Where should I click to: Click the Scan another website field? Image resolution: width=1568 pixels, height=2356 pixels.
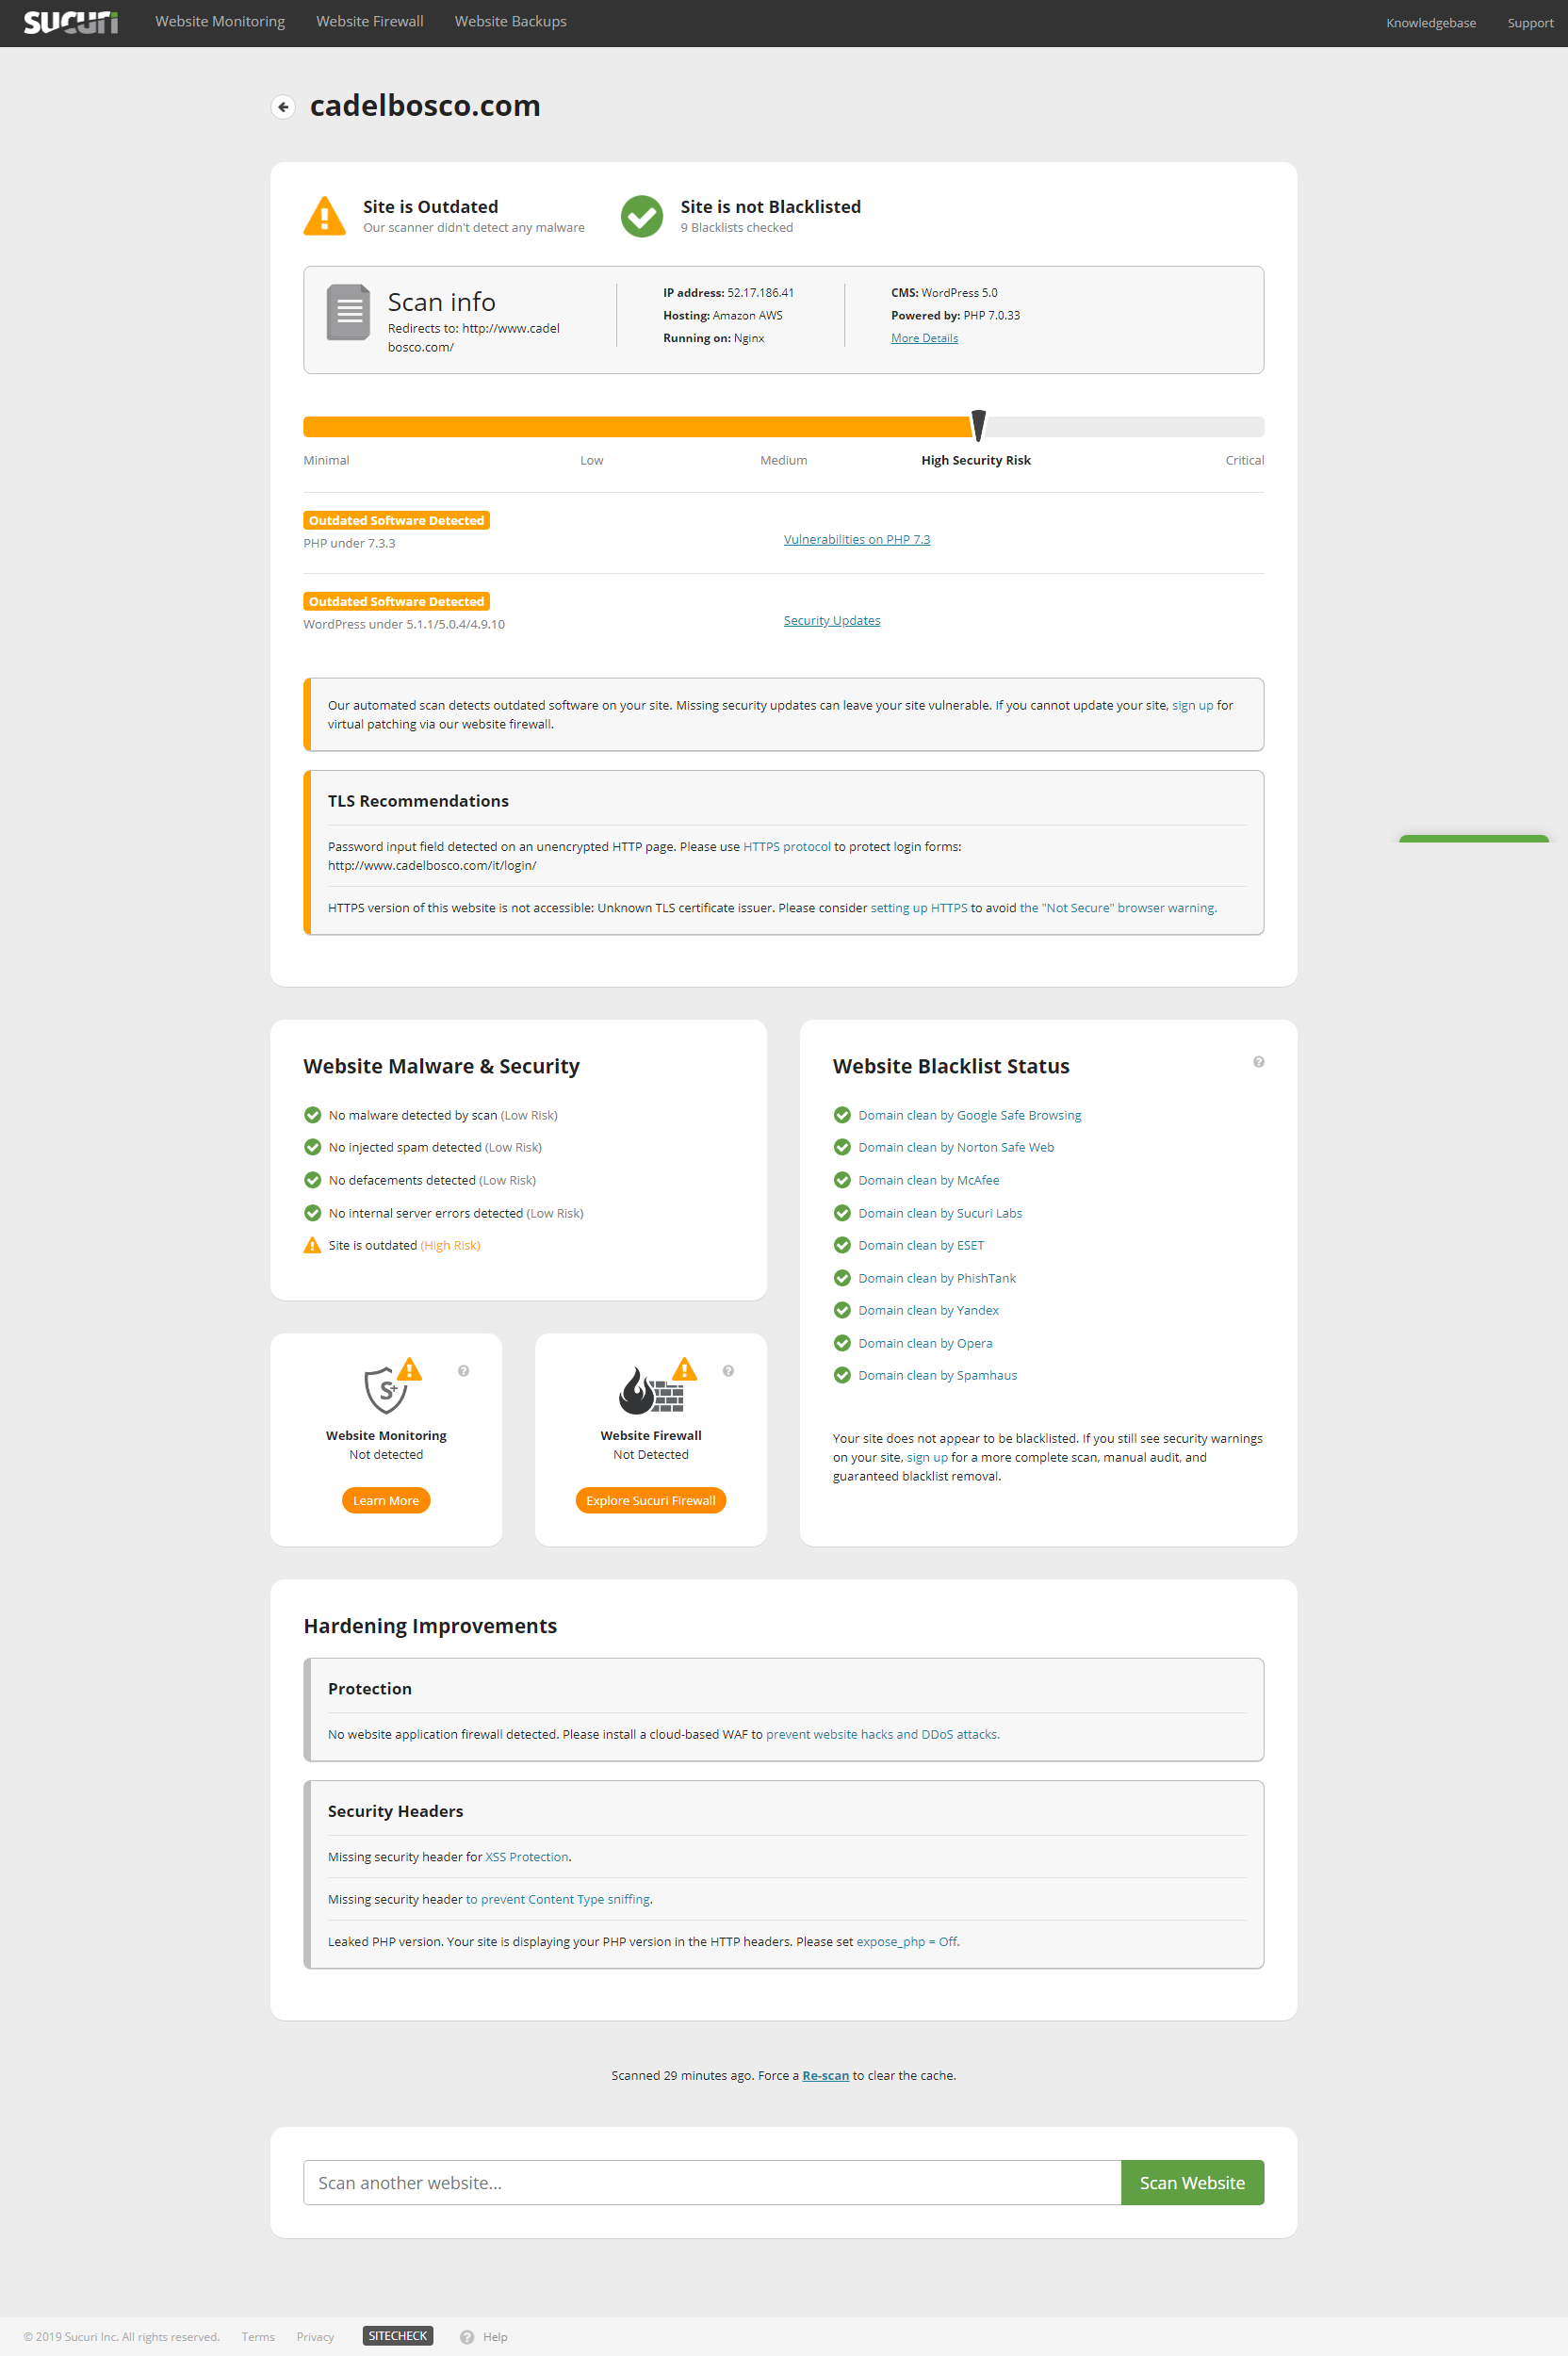(712, 2182)
